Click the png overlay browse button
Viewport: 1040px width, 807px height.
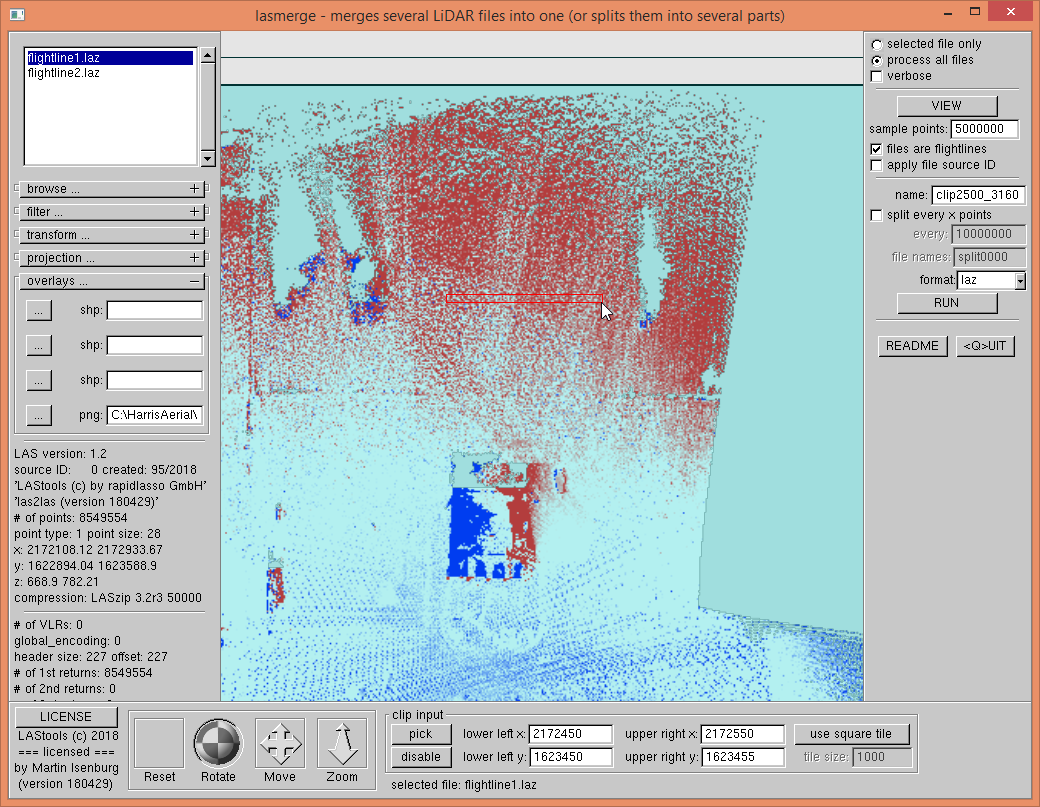click(38, 415)
